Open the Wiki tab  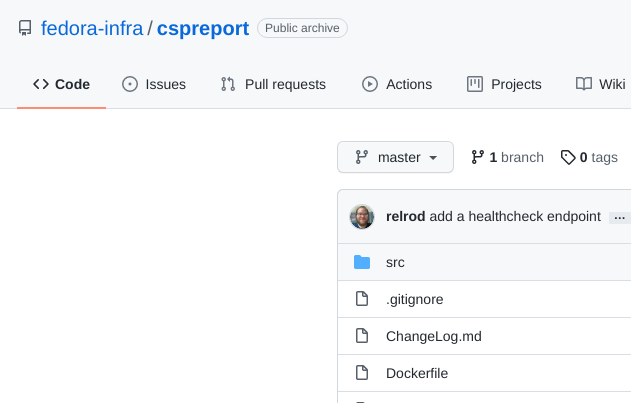click(x=600, y=84)
